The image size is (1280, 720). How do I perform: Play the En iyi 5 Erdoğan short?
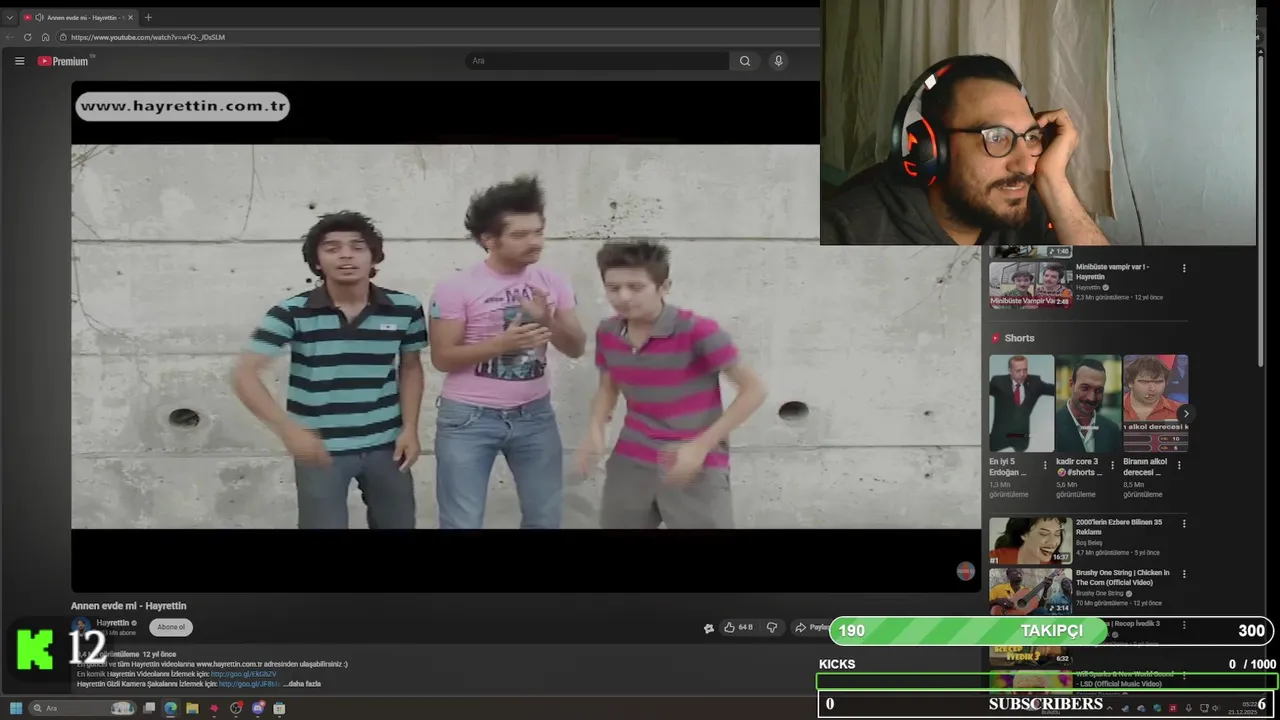tap(1021, 403)
